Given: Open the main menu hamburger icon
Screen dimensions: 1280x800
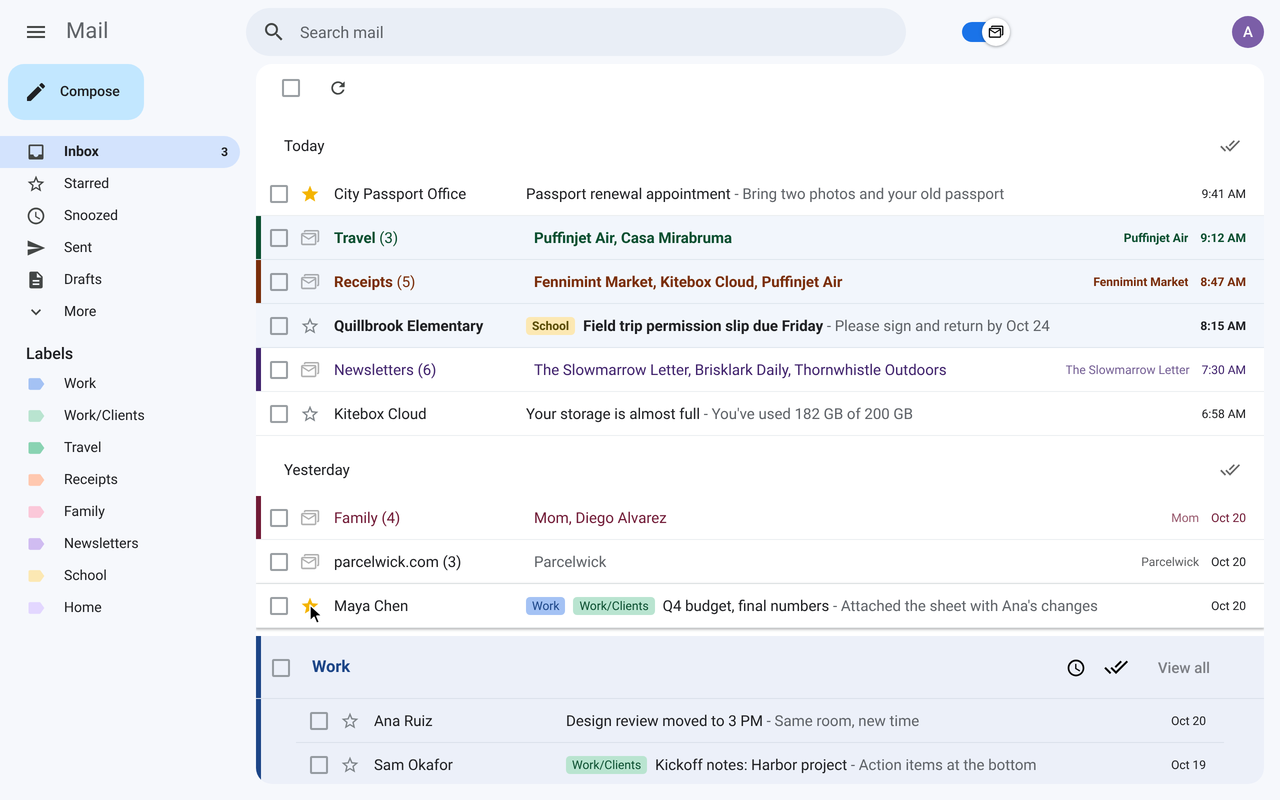Looking at the screenshot, I should (x=36, y=32).
